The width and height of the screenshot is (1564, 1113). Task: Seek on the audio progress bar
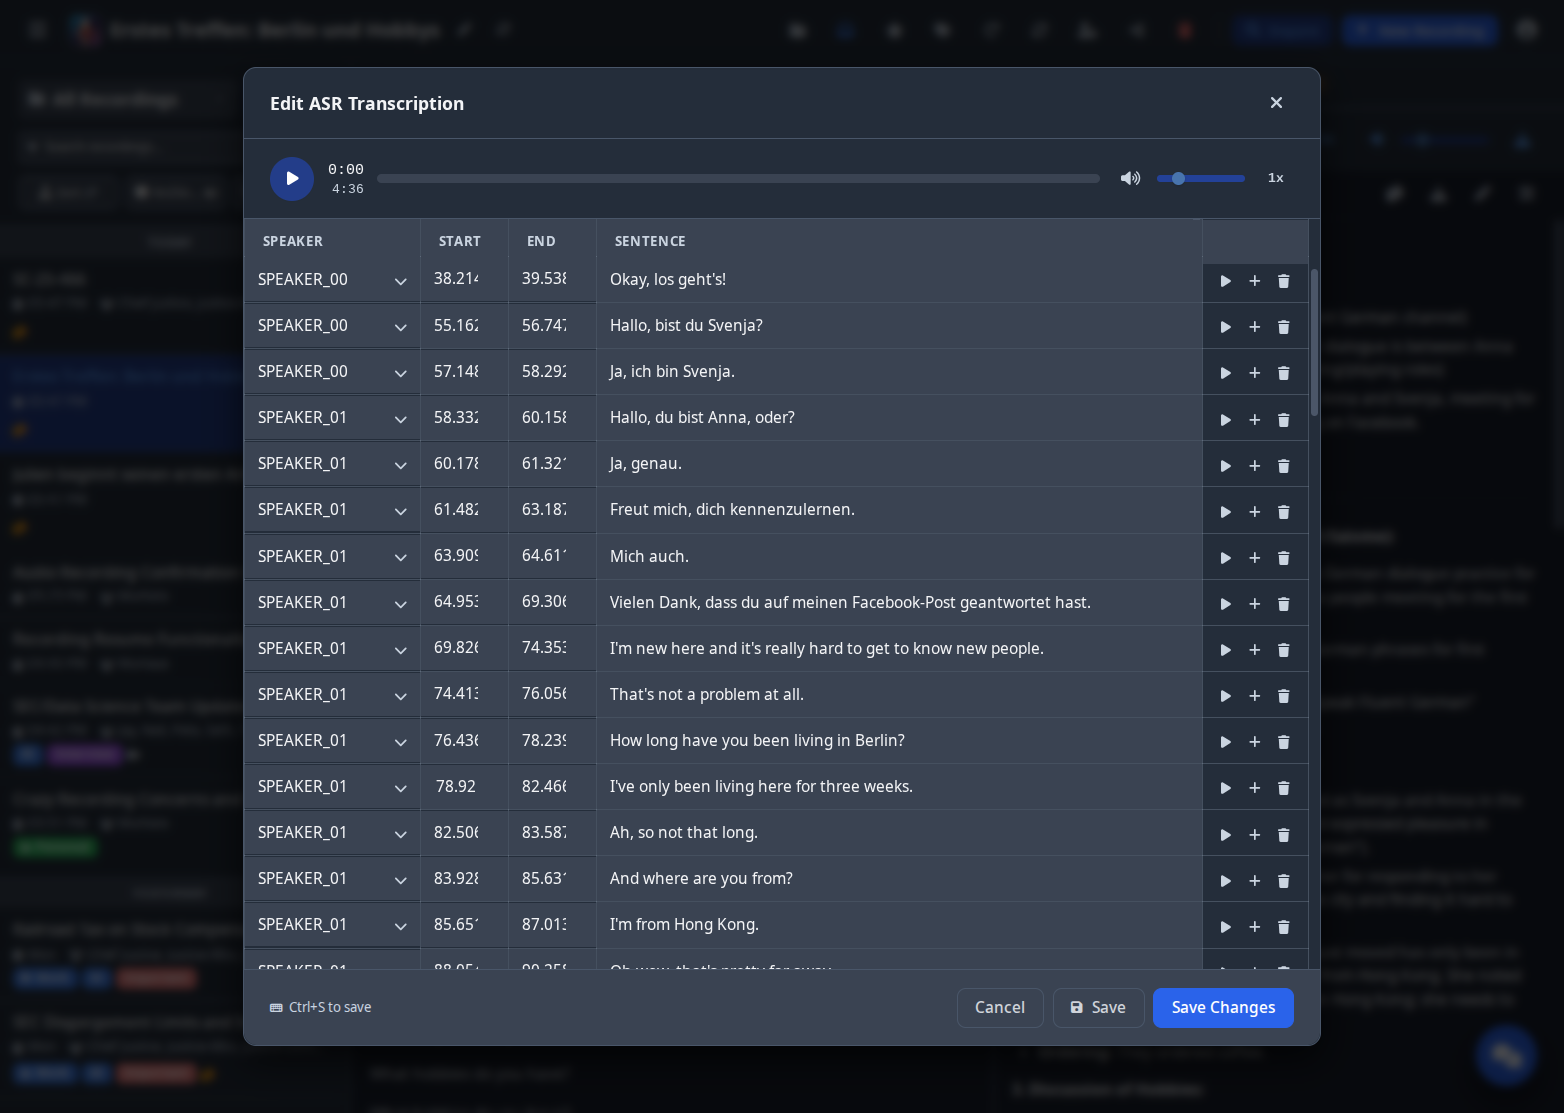[738, 178]
